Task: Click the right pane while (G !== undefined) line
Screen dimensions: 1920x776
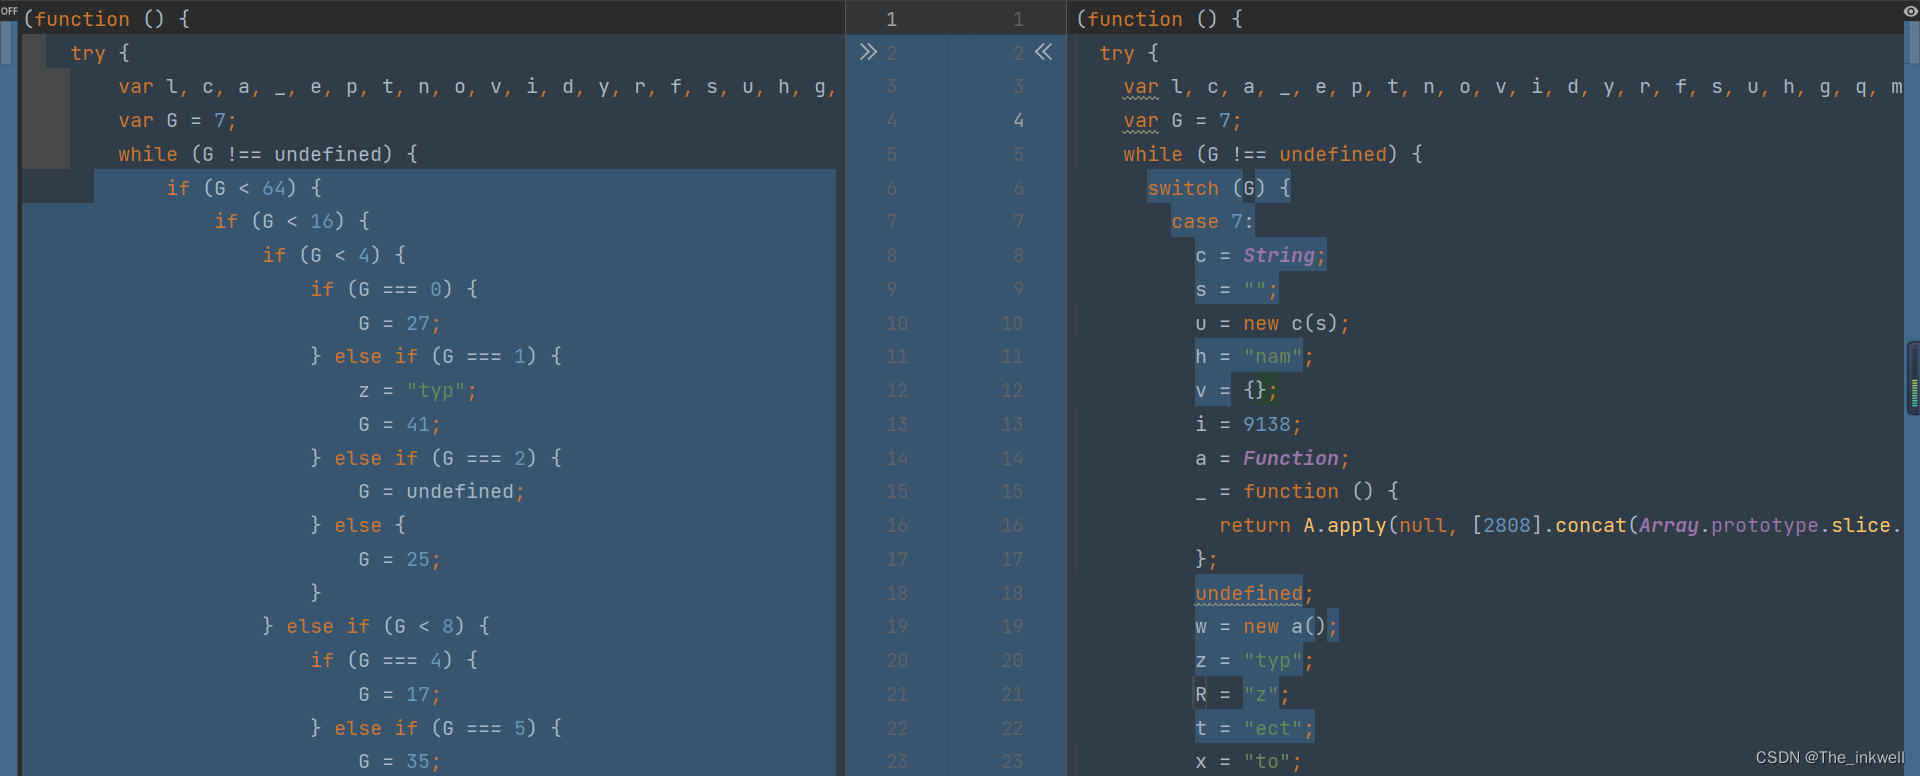Action: [1273, 155]
